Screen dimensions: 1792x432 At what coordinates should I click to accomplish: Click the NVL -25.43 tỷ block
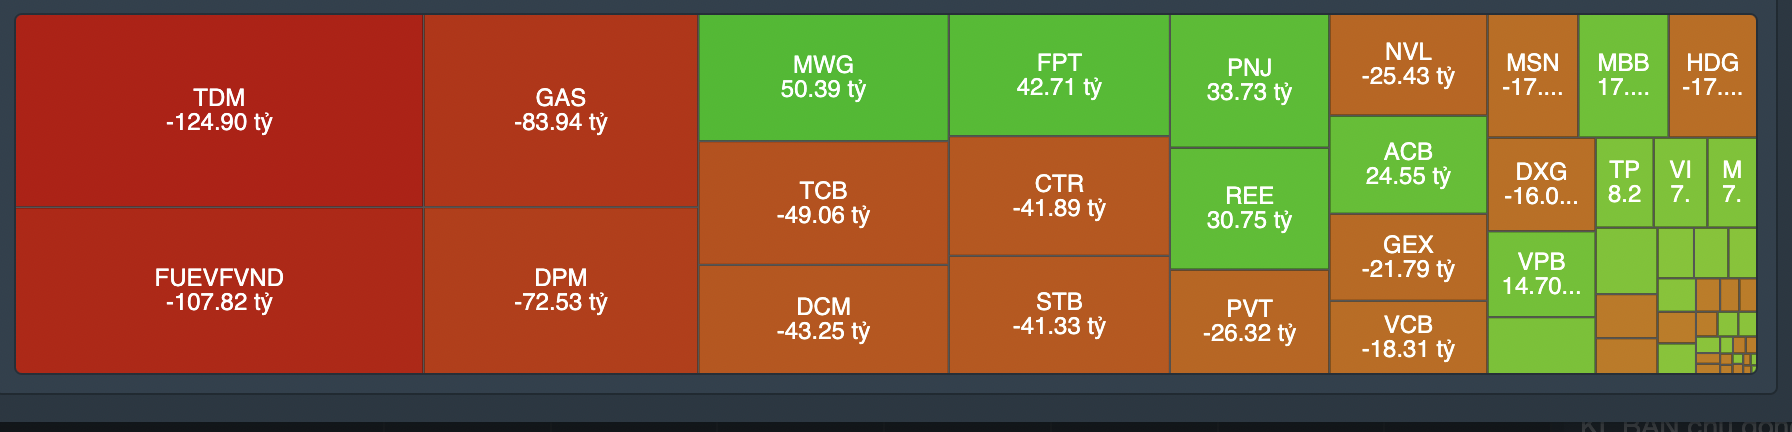(1408, 64)
